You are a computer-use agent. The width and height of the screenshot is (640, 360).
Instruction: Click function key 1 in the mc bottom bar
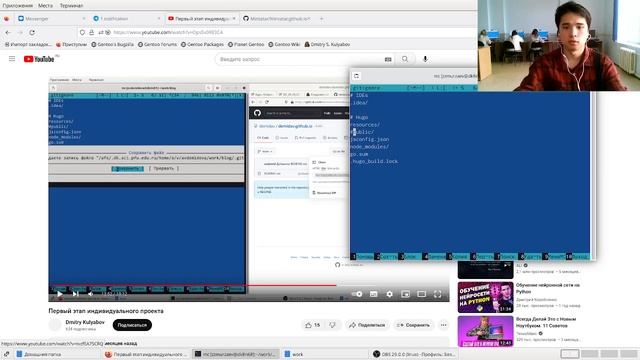coord(362,256)
